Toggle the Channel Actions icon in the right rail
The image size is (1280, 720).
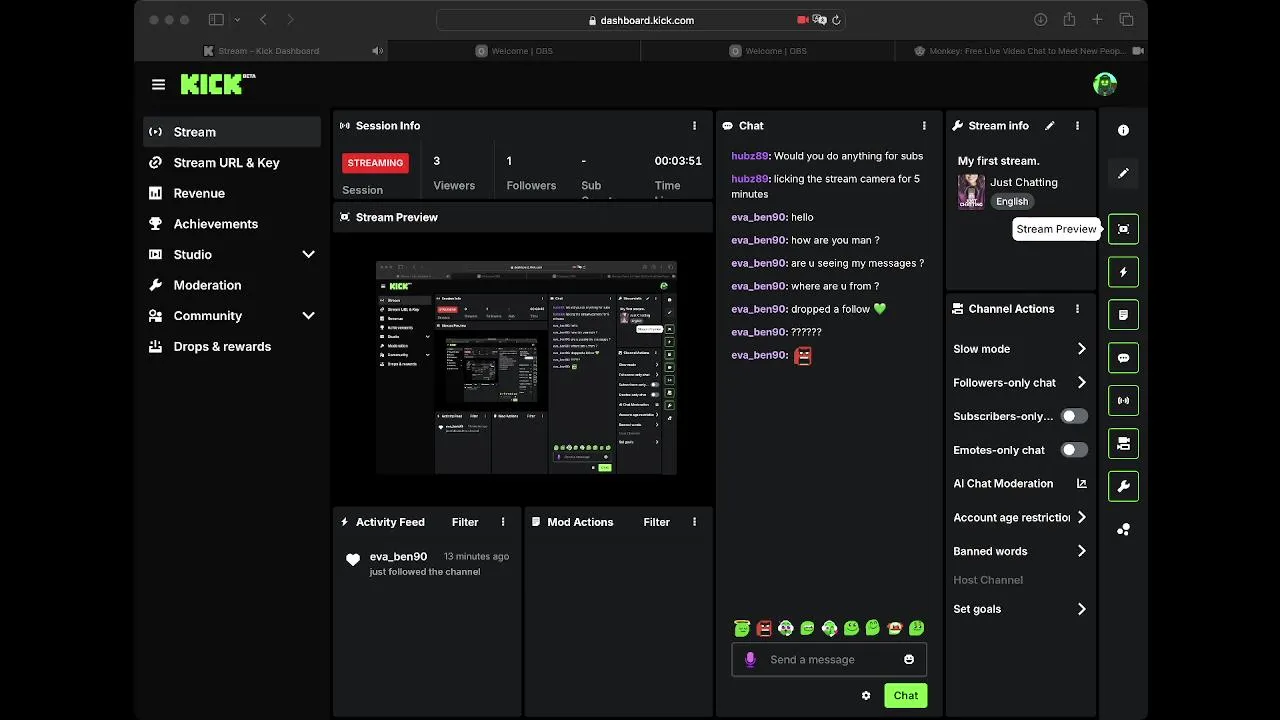(x=1123, y=443)
